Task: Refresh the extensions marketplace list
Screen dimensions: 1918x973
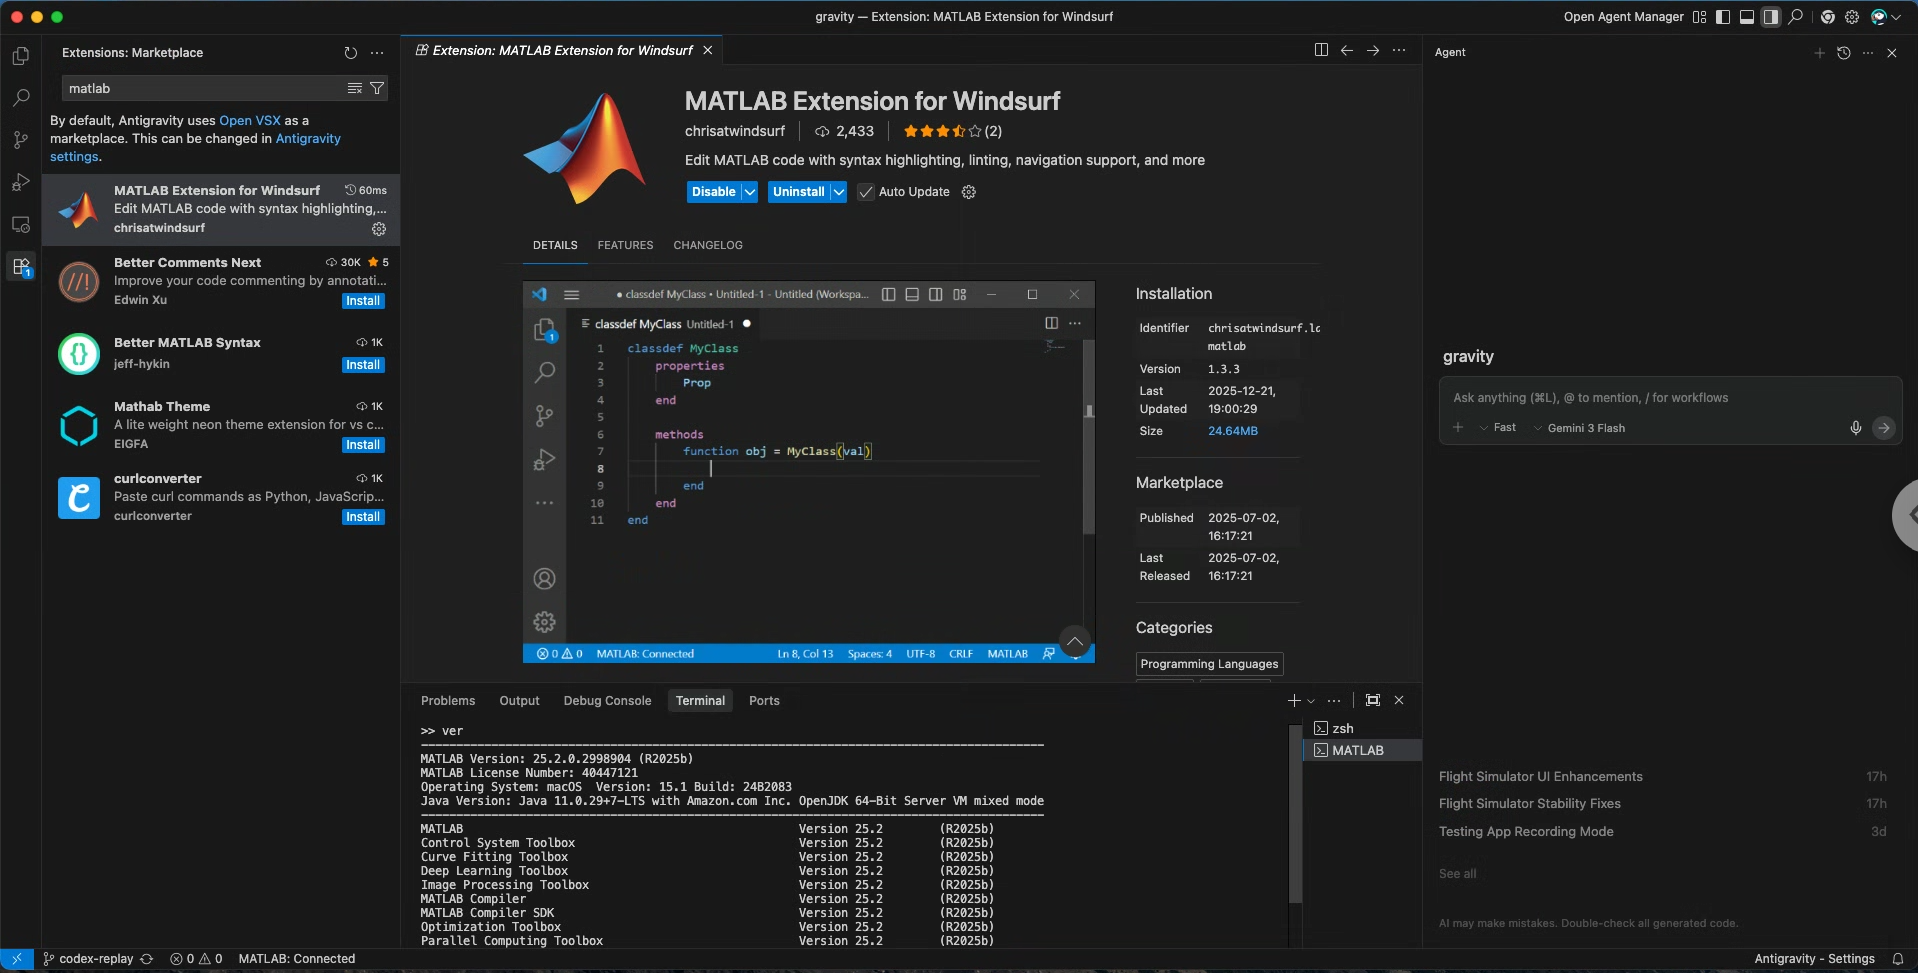Action: point(350,53)
